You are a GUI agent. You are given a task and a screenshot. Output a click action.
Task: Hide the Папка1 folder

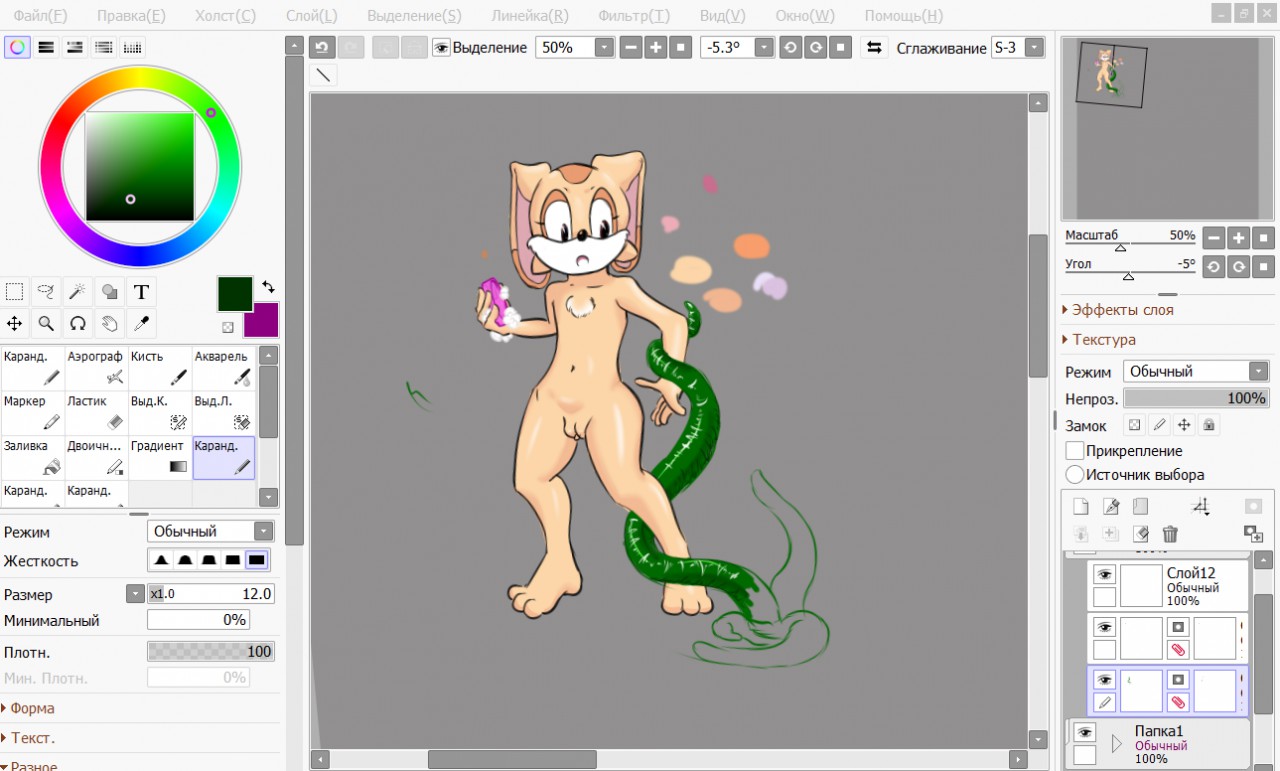(1084, 733)
